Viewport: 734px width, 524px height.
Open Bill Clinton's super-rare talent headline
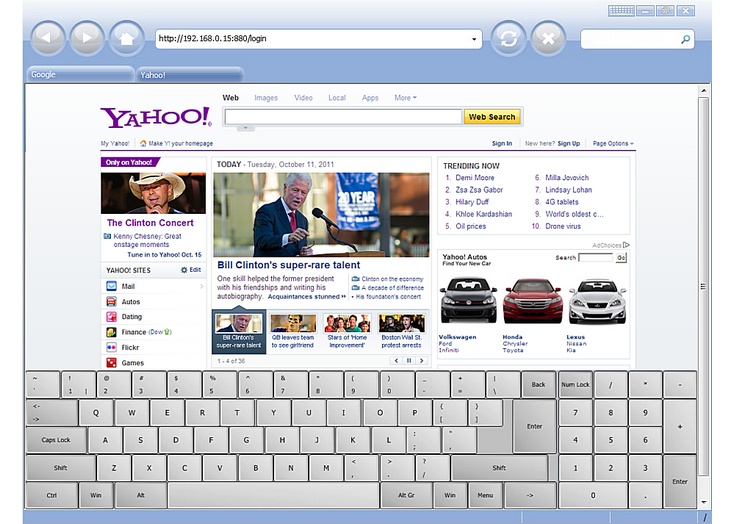coord(289,265)
